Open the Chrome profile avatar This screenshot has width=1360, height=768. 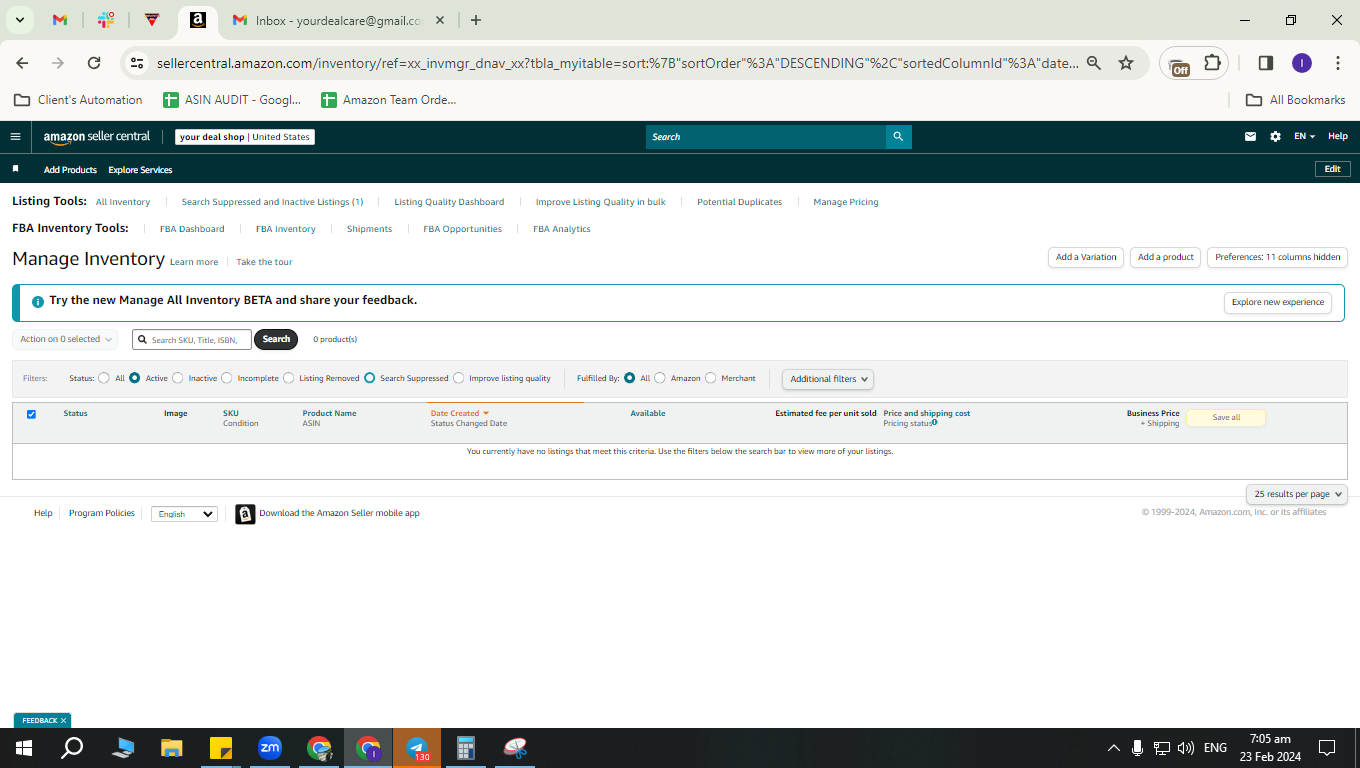[1301, 63]
